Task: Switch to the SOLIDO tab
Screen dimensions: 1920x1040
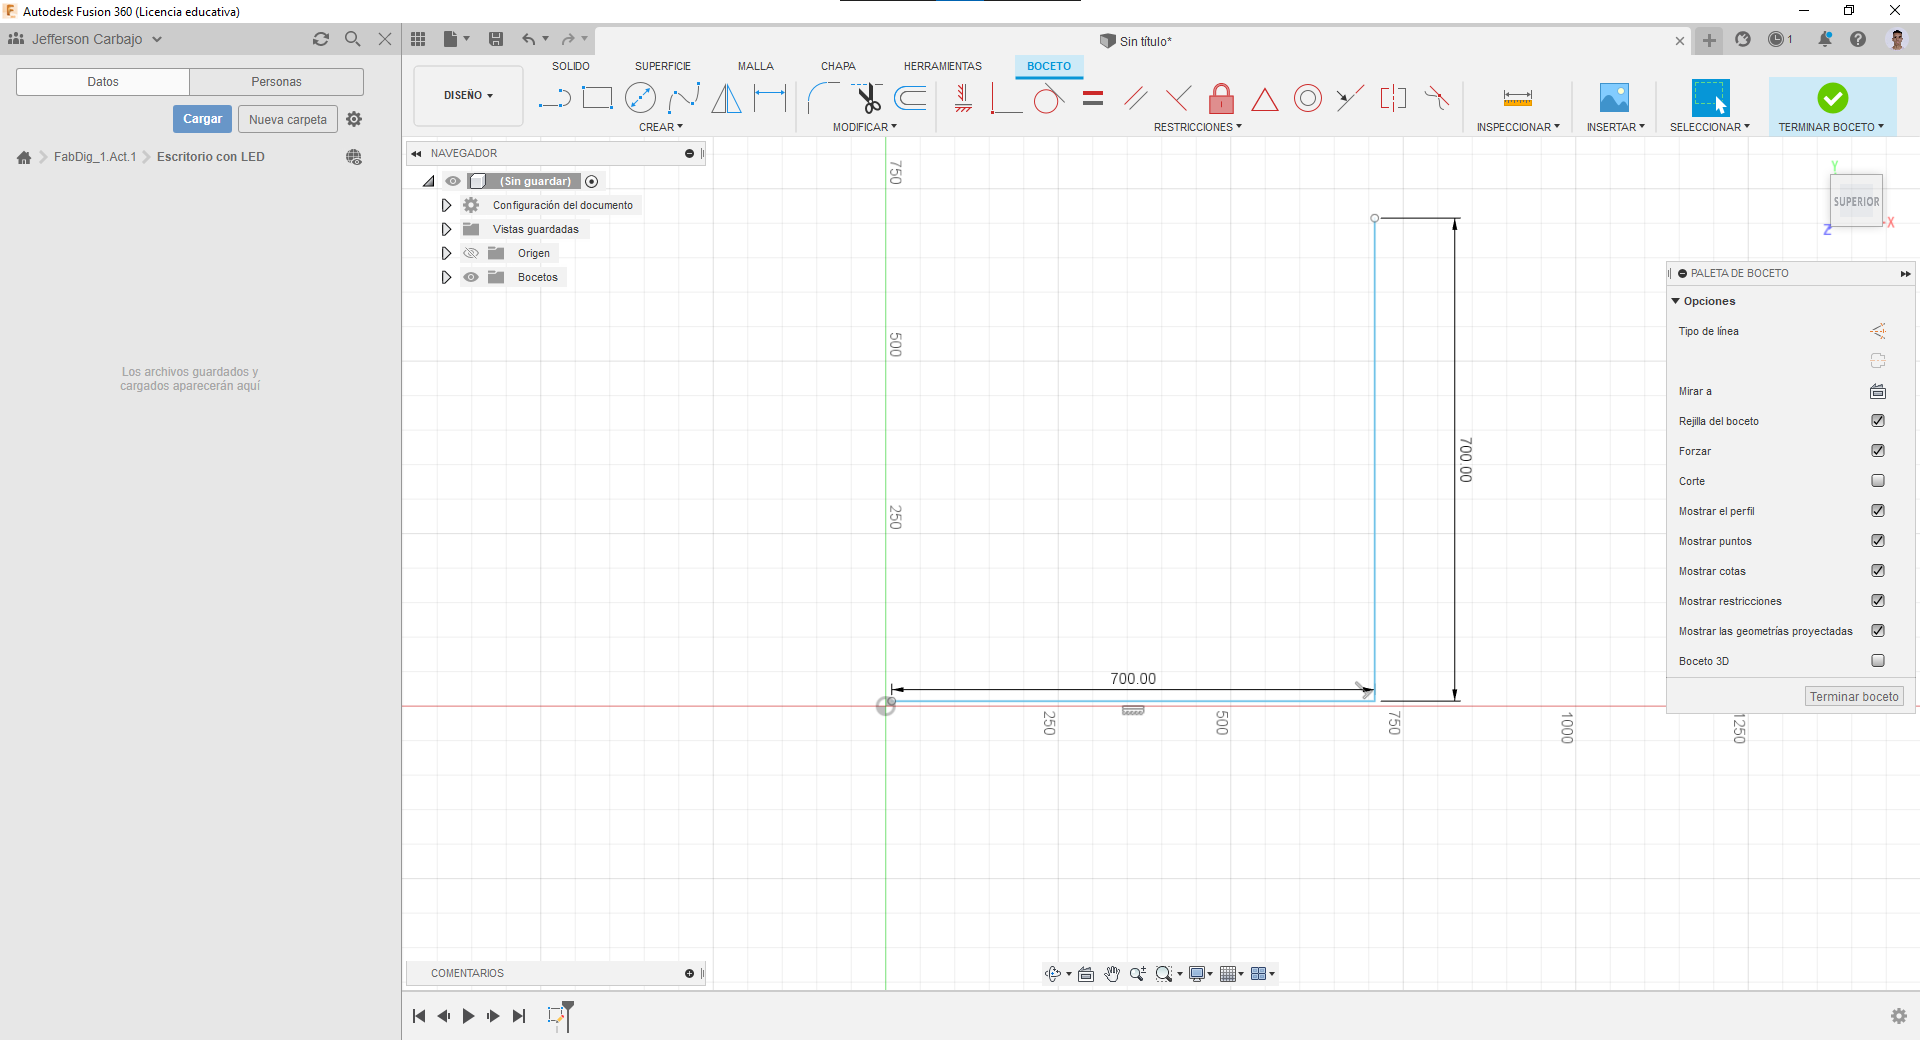Action: [x=571, y=66]
